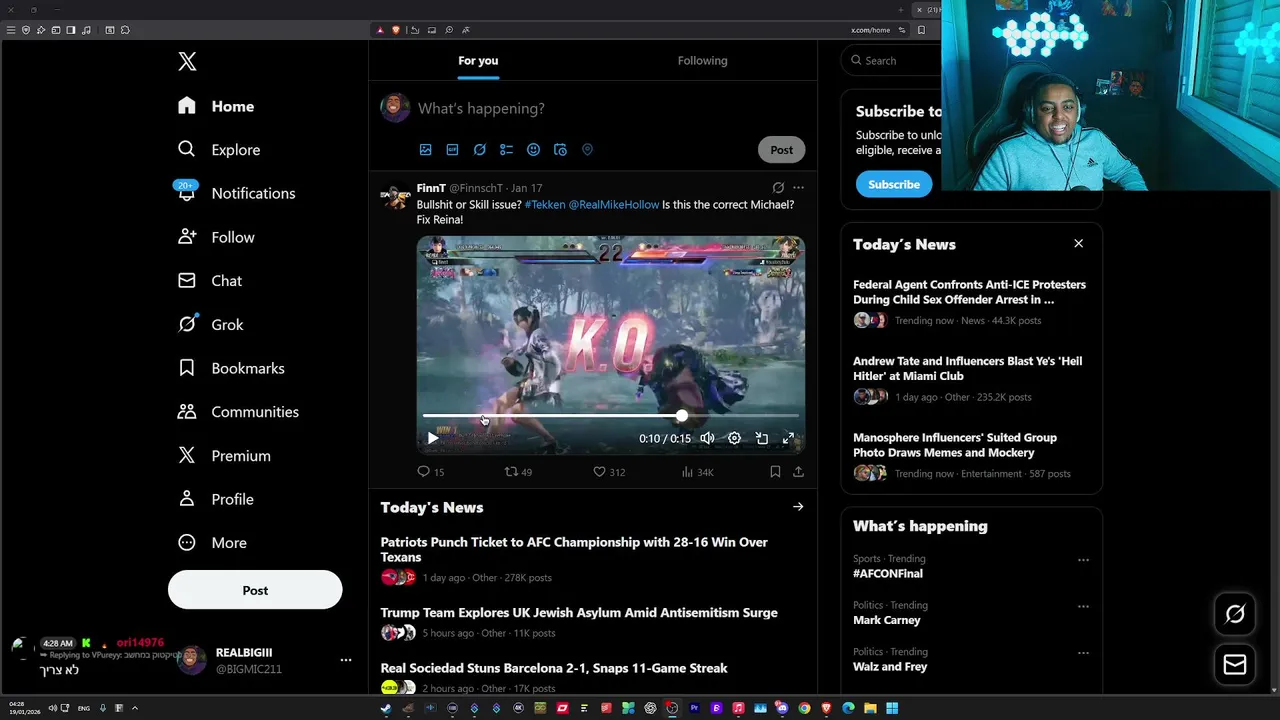Screen dimensions: 1280x720
Task: Bookmark FinnT's post
Action: point(775,472)
